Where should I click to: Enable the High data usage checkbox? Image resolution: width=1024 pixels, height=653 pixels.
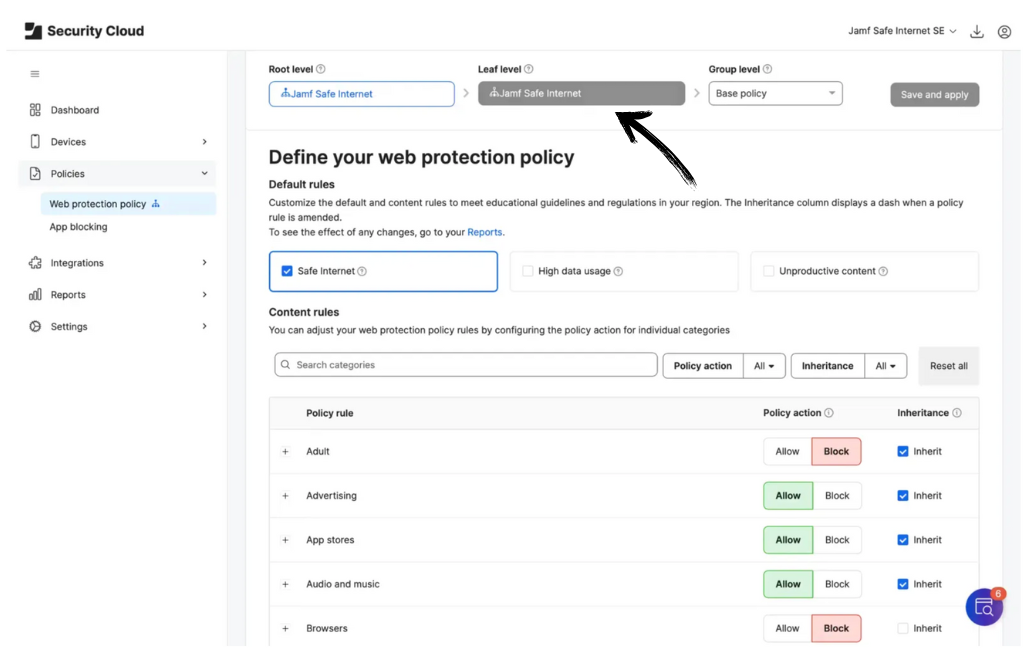pyautogui.click(x=527, y=270)
